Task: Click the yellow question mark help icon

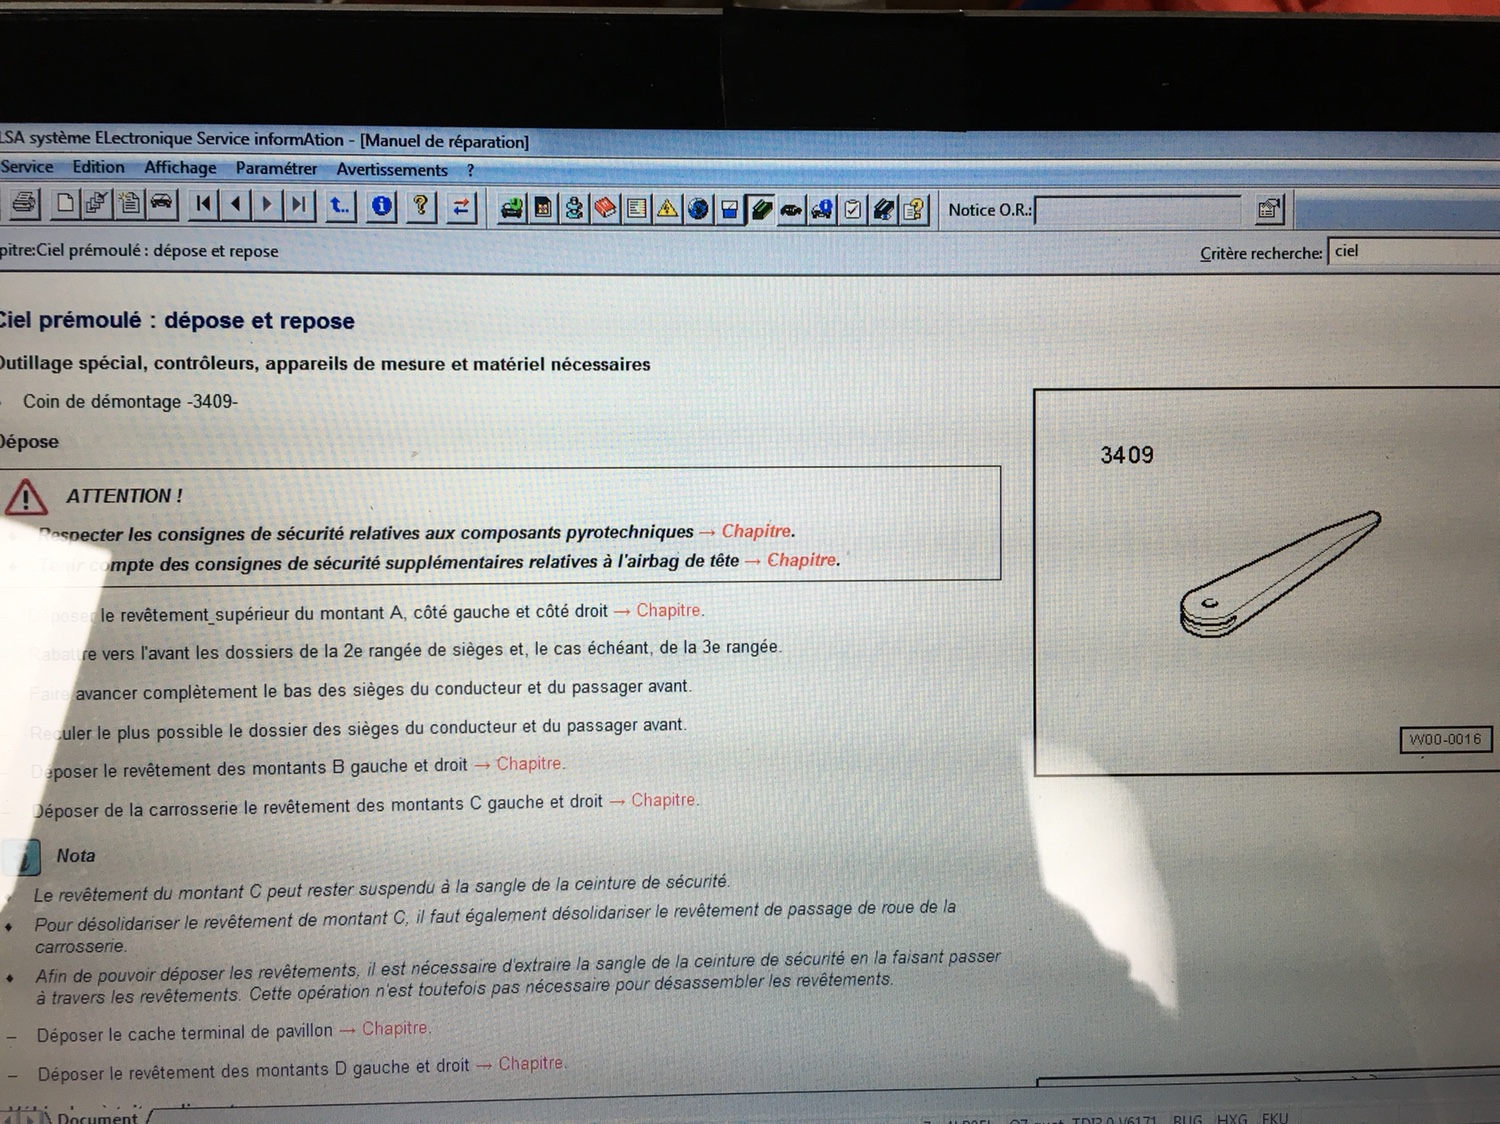Action: [x=421, y=206]
